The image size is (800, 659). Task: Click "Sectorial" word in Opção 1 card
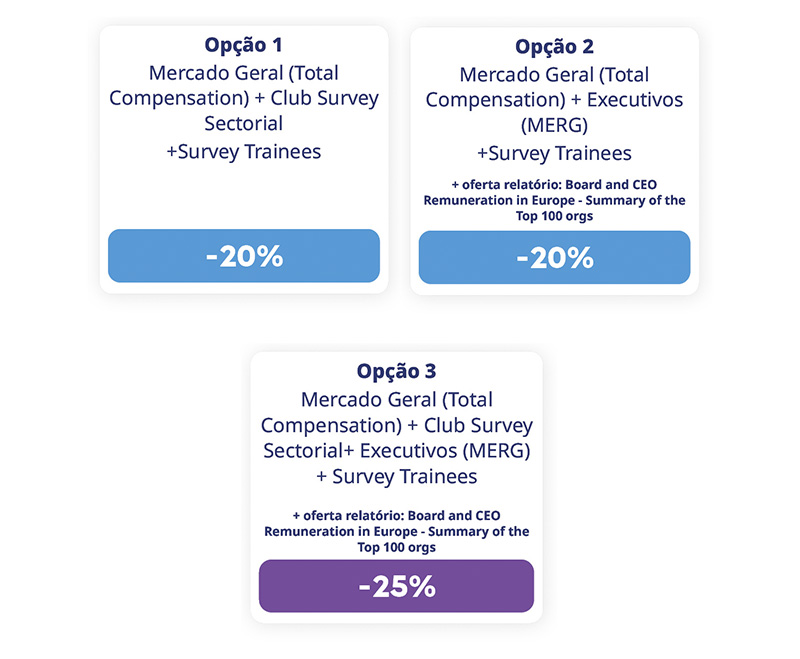(x=244, y=124)
